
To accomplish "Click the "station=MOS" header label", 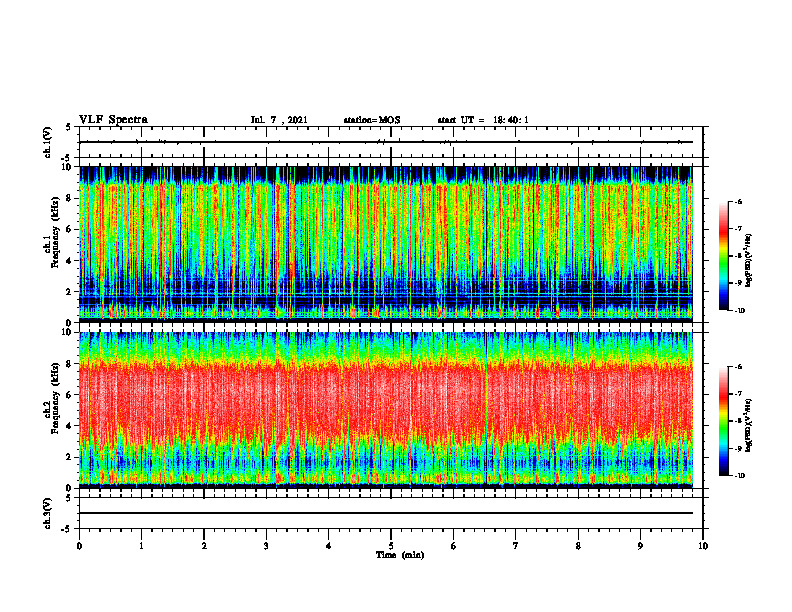I will (x=372, y=120).
